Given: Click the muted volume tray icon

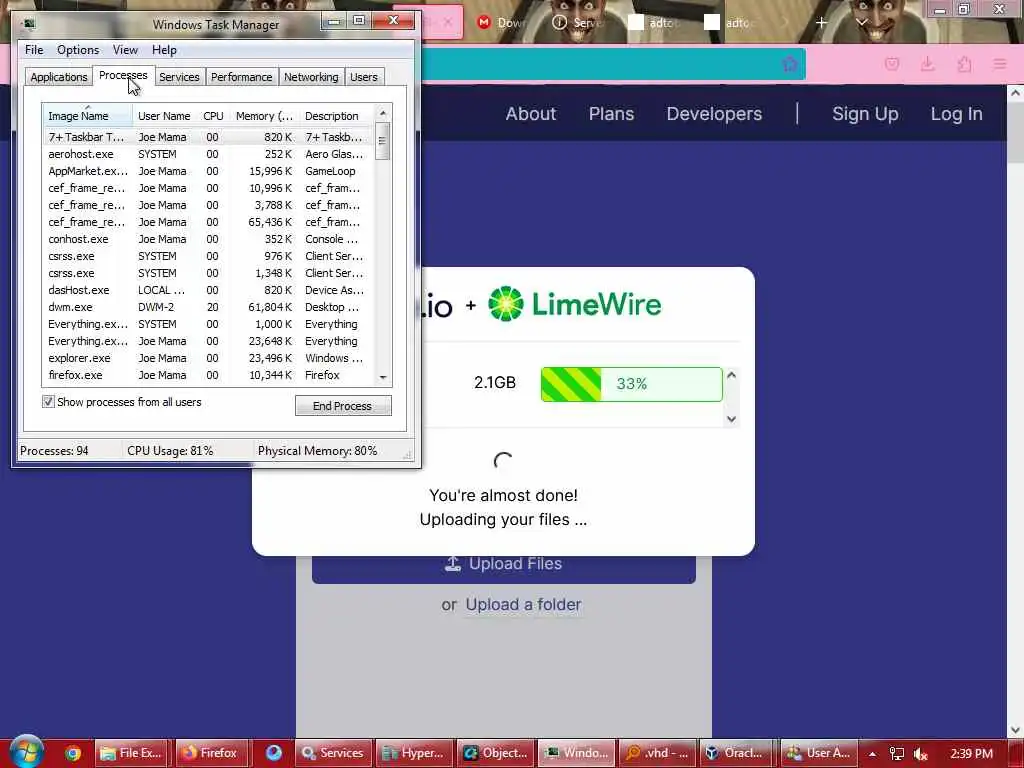Looking at the screenshot, I should (x=921, y=754).
